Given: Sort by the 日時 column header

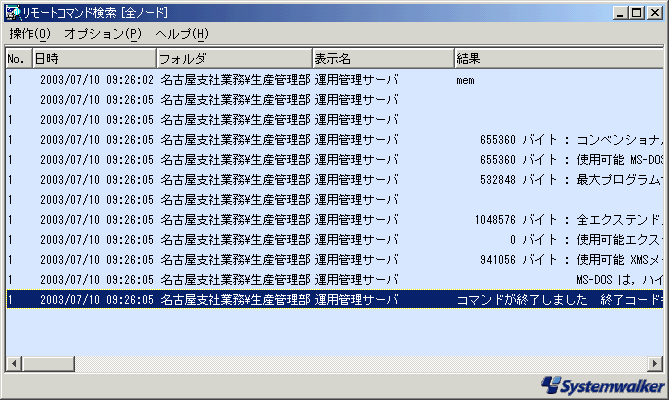Looking at the screenshot, I should coord(94,58).
